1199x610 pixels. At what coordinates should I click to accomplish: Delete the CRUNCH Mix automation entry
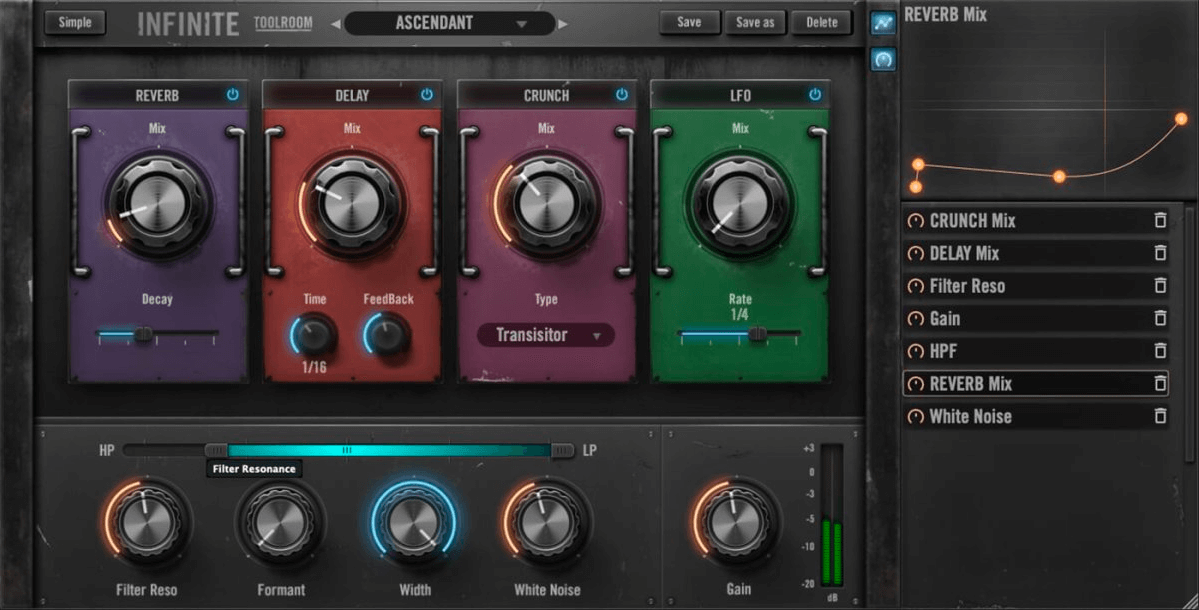[x=1160, y=221]
